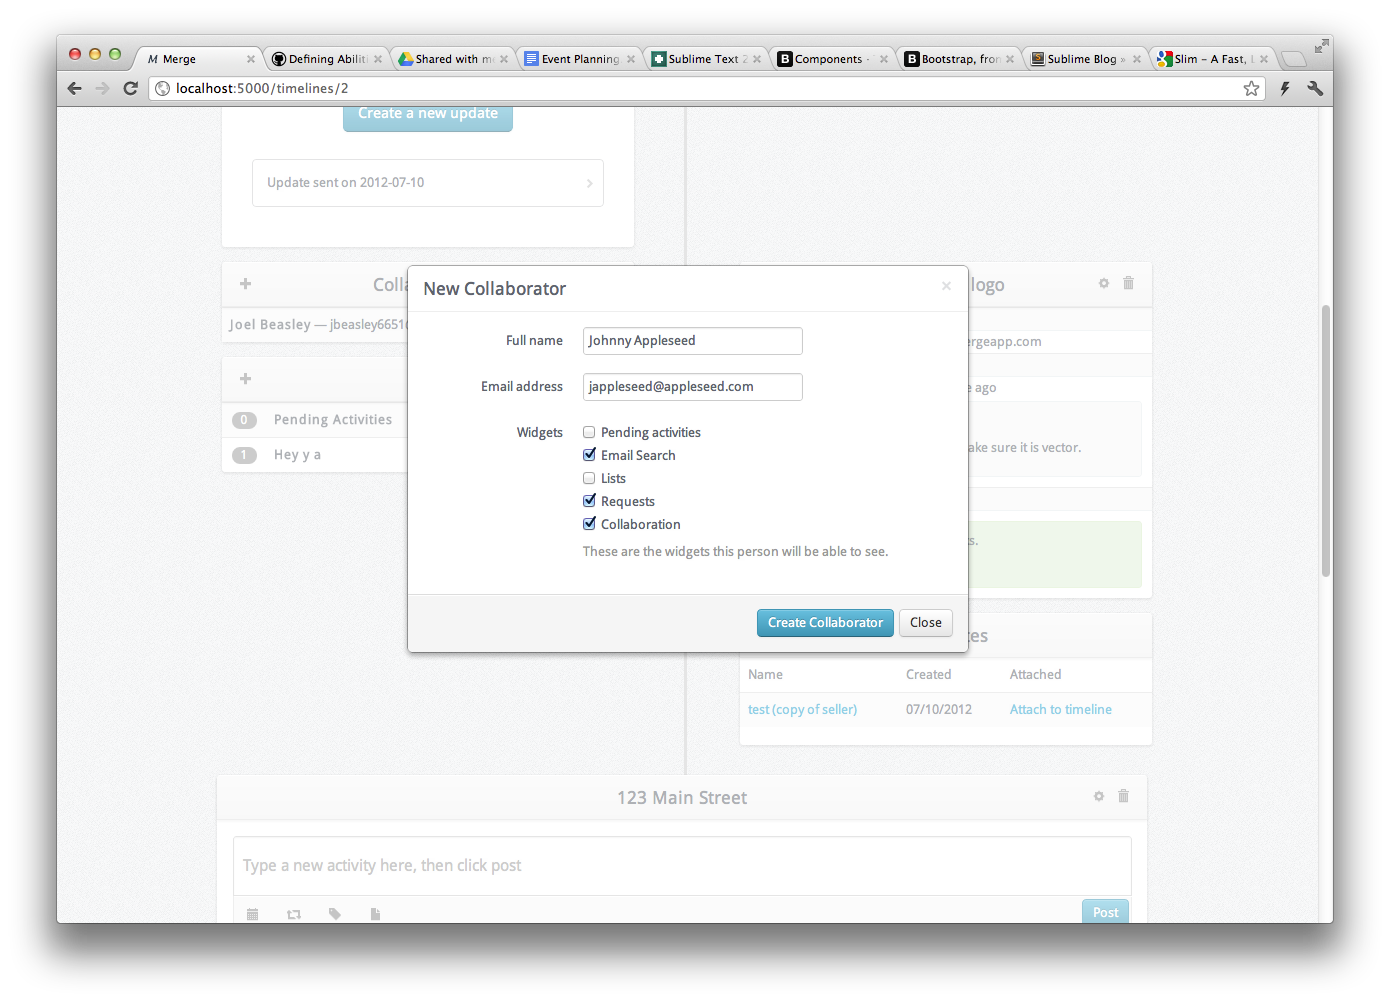The image size is (1390, 1002).
Task: Close the New Collaborator dialog with X
Action: pyautogui.click(x=946, y=286)
